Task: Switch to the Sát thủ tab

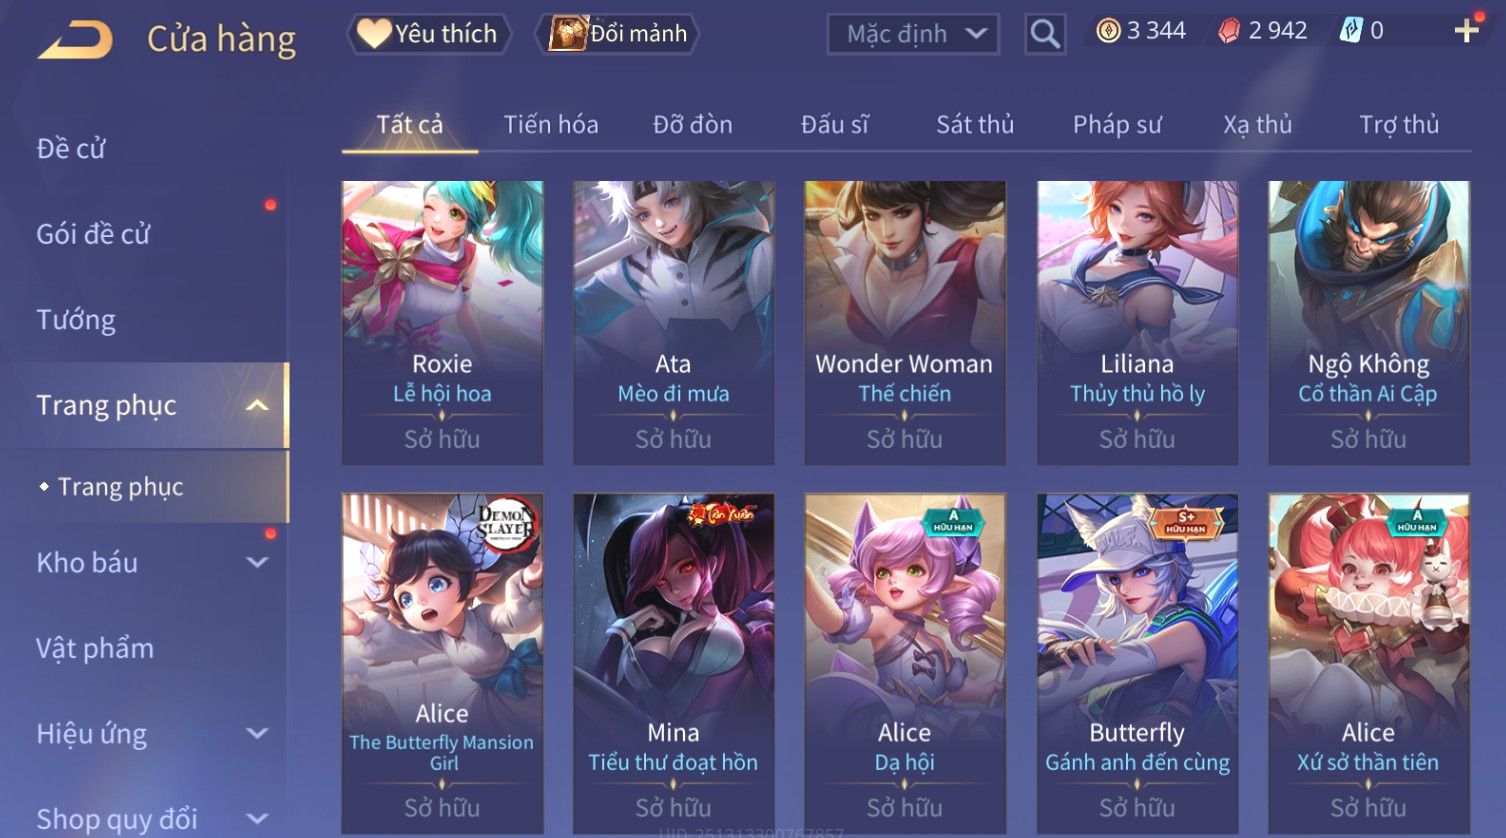Action: [975, 124]
